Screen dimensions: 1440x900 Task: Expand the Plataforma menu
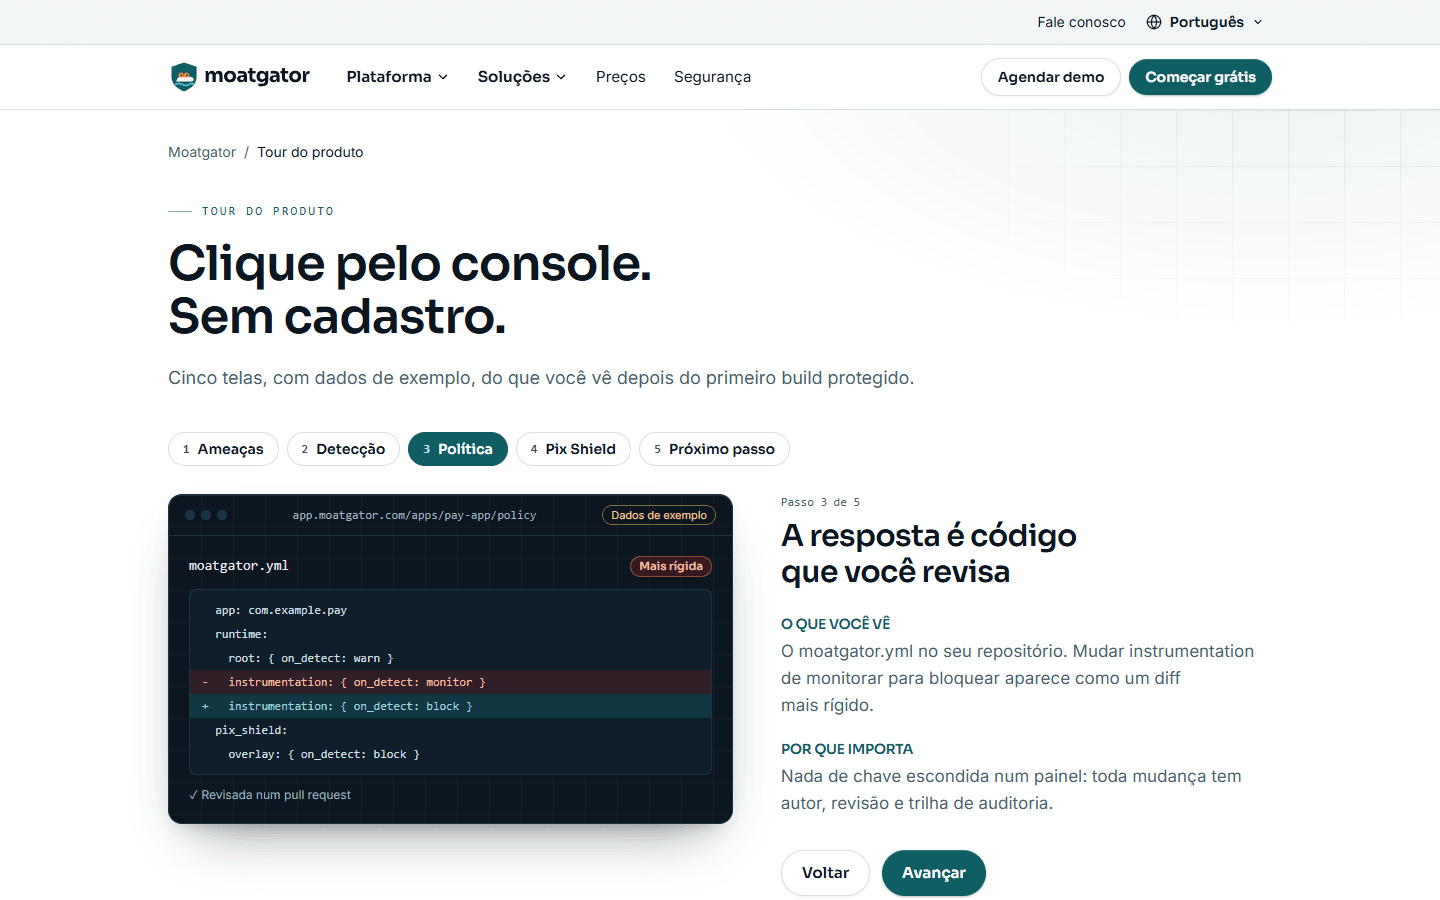pyautogui.click(x=397, y=77)
